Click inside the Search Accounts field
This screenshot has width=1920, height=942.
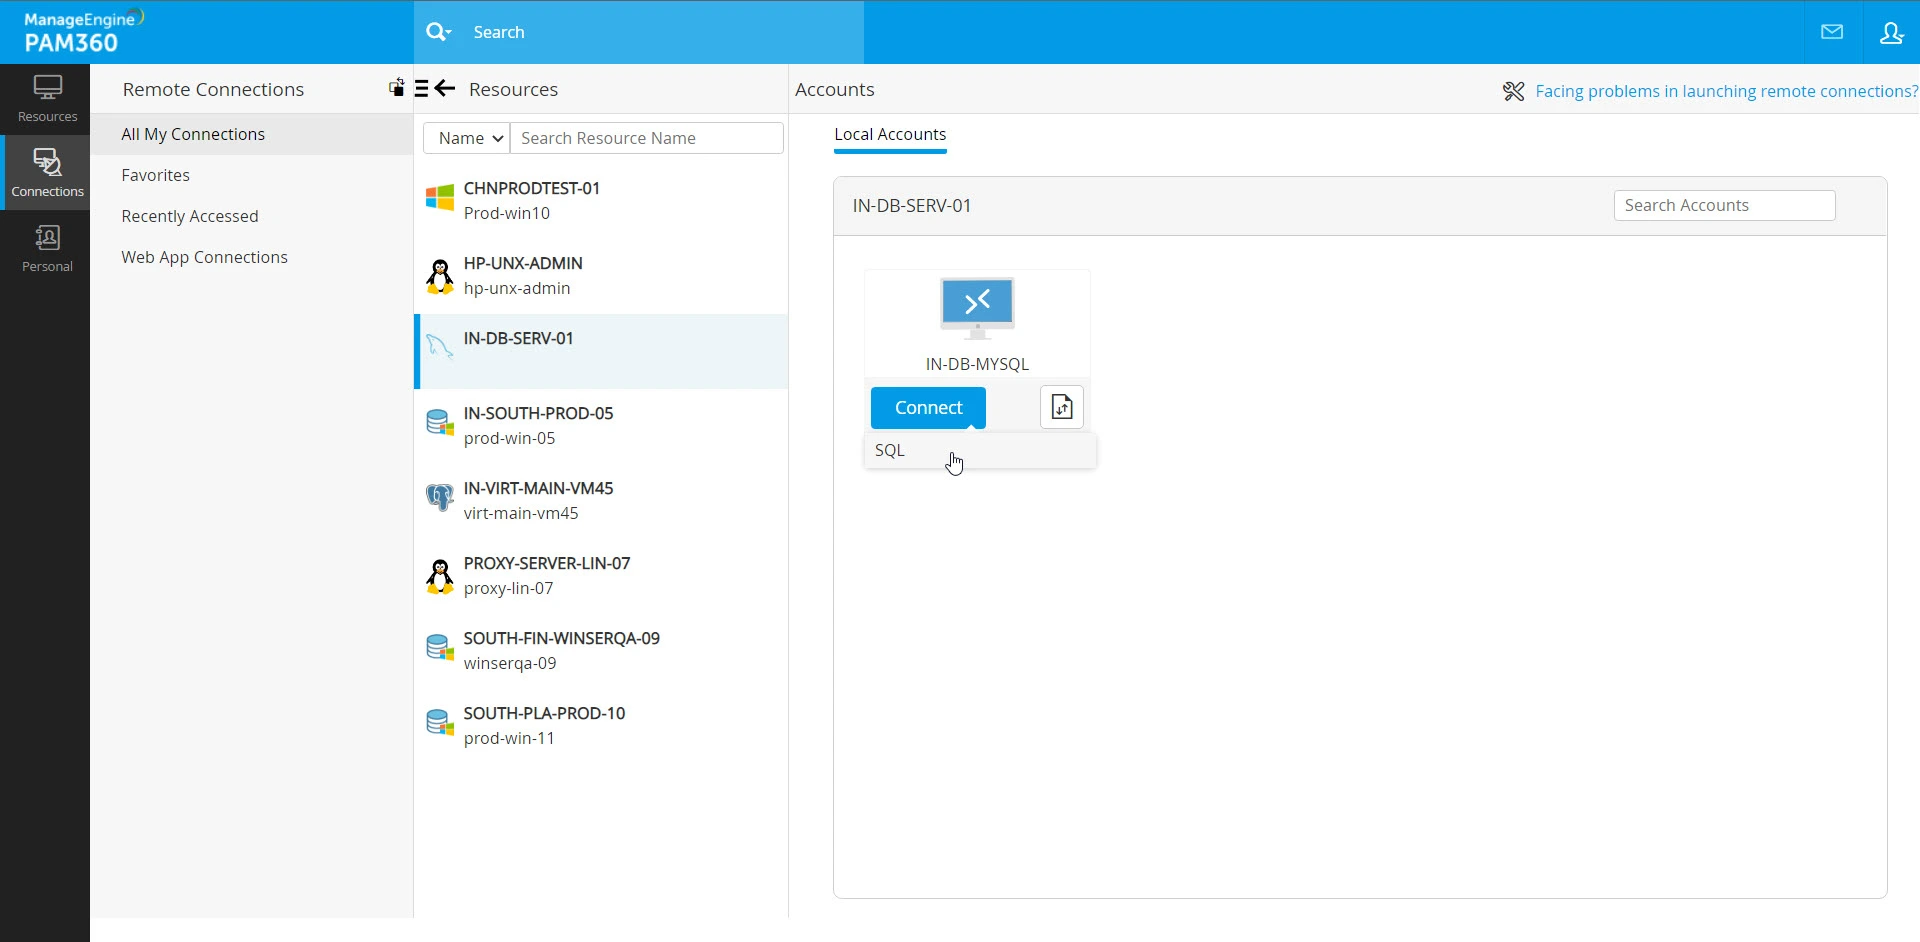coord(1724,205)
